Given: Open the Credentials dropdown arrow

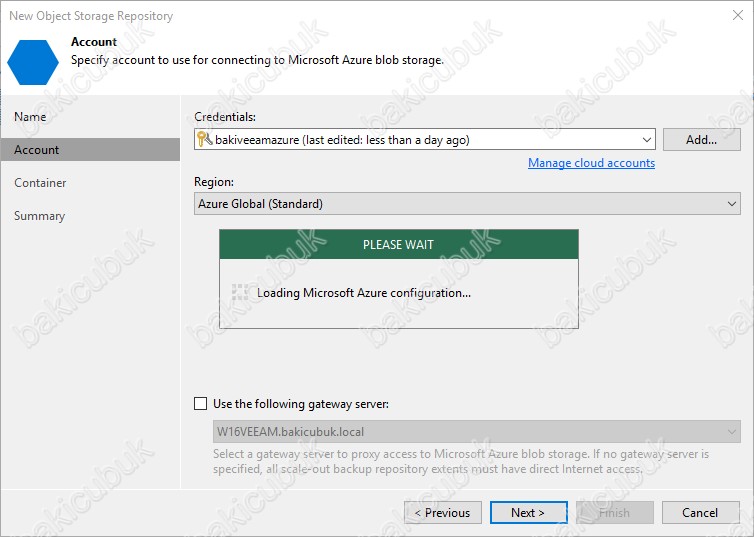Looking at the screenshot, I should click(646, 140).
